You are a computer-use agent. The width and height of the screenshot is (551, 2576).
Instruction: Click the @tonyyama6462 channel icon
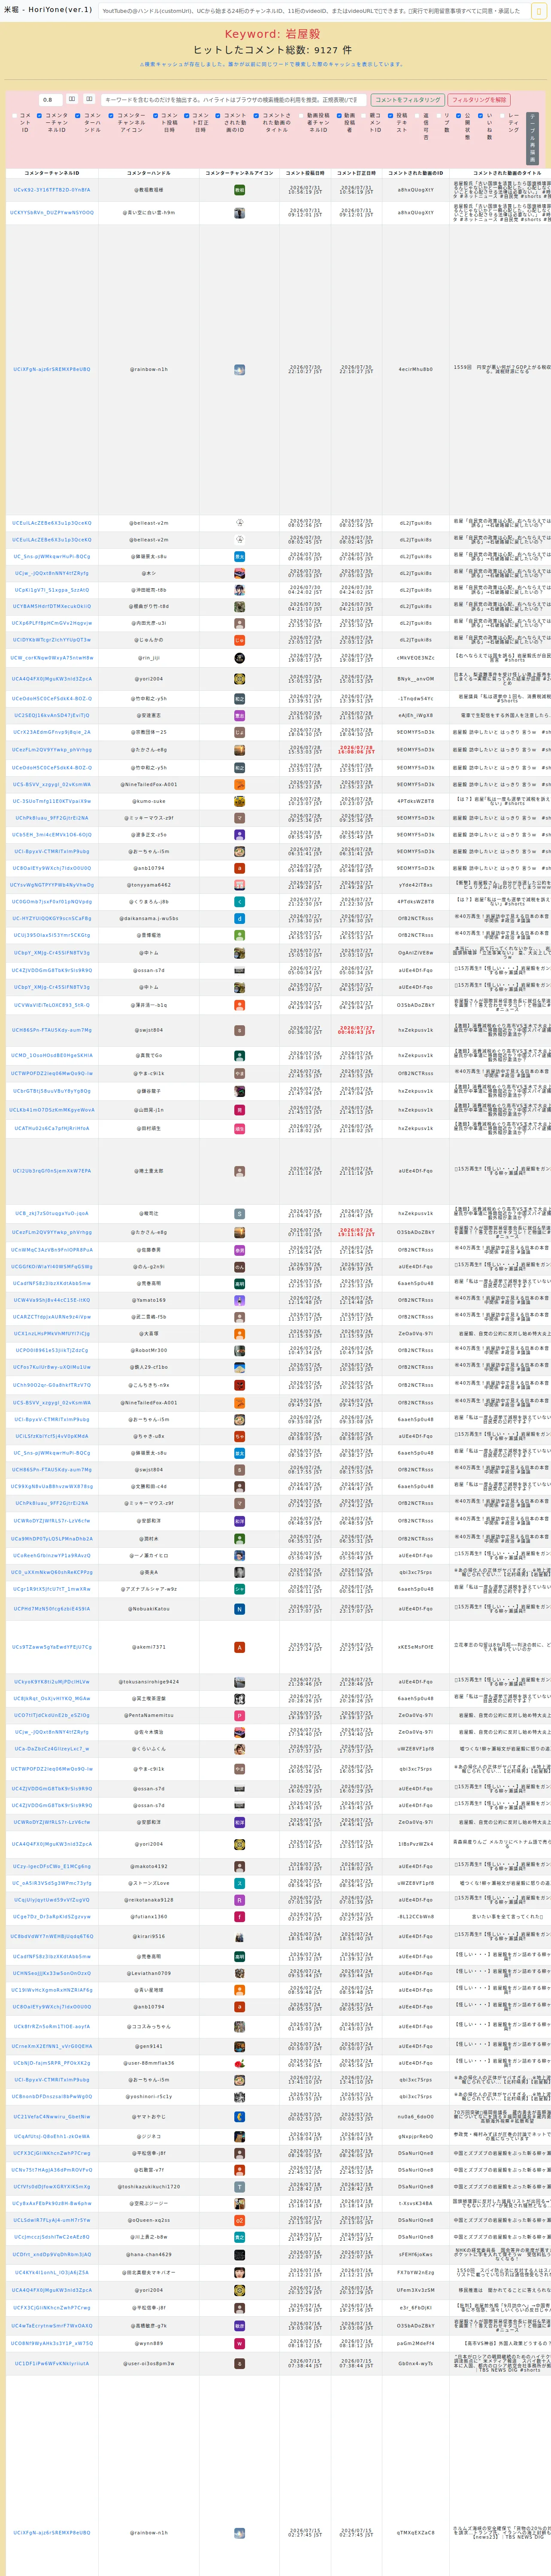click(x=239, y=885)
